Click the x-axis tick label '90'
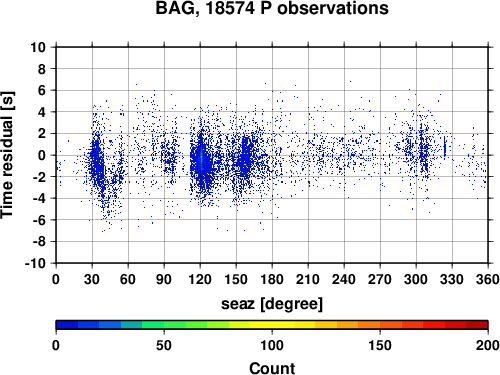Image resolution: width=500 pixels, height=375 pixels. pyautogui.click(x=164, y=279)
